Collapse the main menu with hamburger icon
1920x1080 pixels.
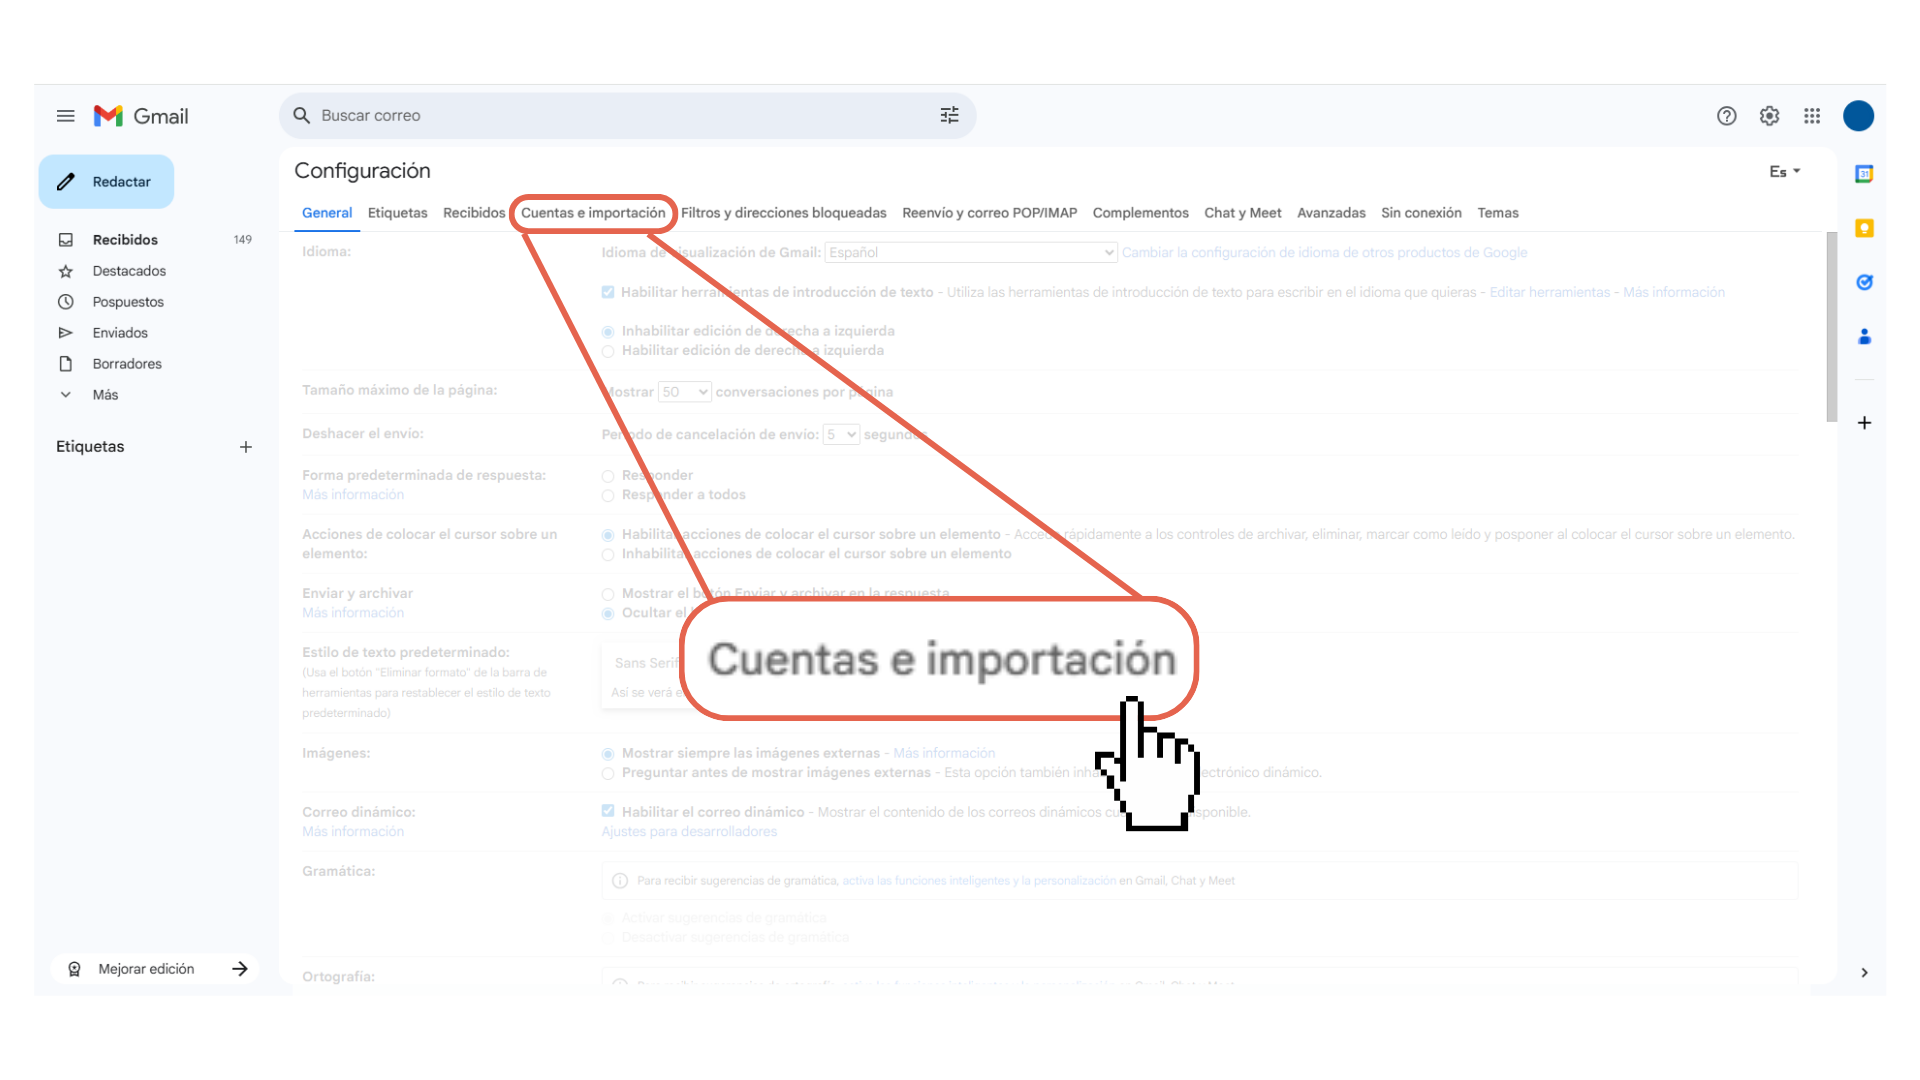click(65, 115)
